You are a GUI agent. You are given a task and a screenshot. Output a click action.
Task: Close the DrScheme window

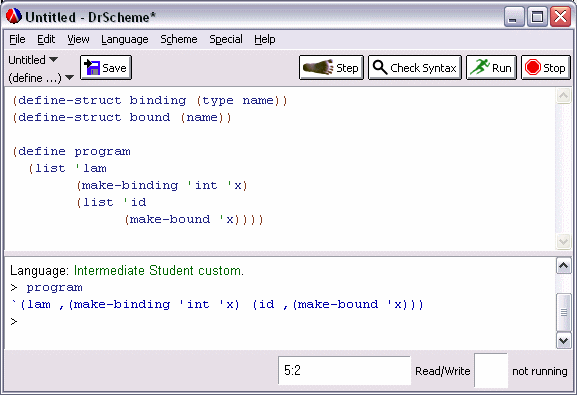[x=560, y=17]
